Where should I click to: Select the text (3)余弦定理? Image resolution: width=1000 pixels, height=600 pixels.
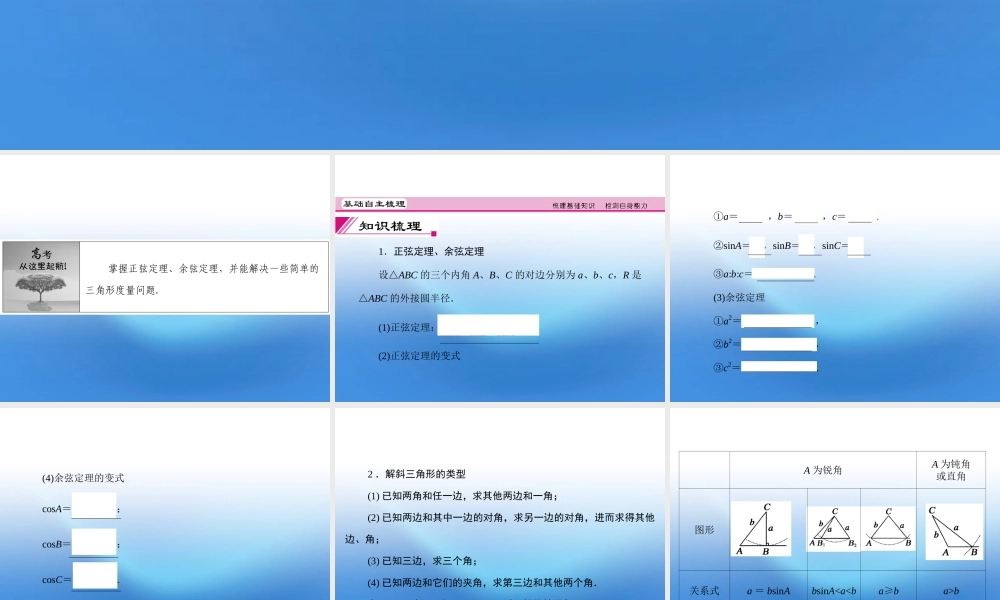point(739,298)
